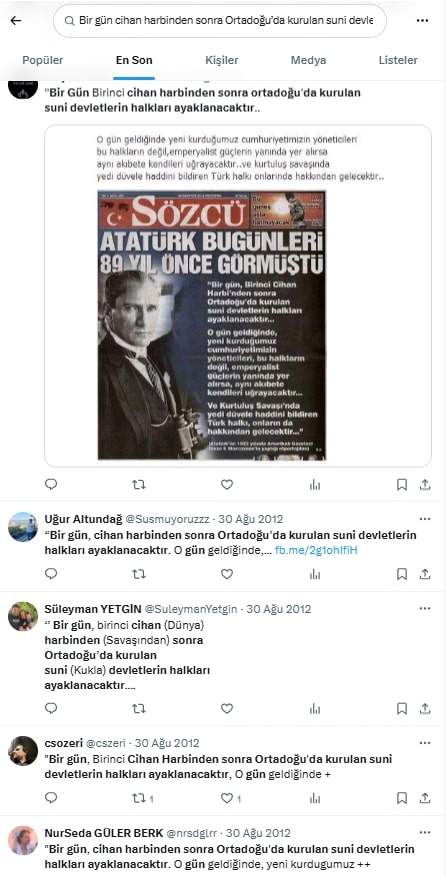Share the Sözcü newspaper image tweet
Image resolution: width=447 pixels, height=877 pixels.
[425, 484]
